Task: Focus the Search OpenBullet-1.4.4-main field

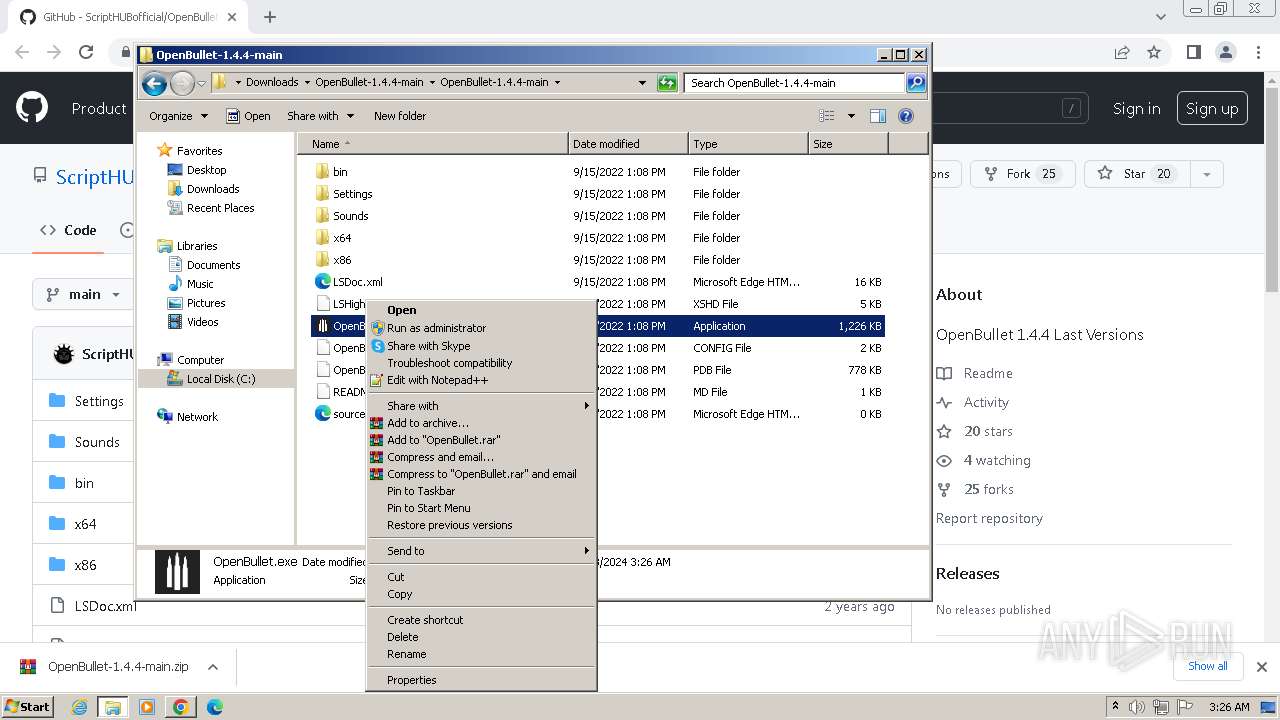Action: 795,83
